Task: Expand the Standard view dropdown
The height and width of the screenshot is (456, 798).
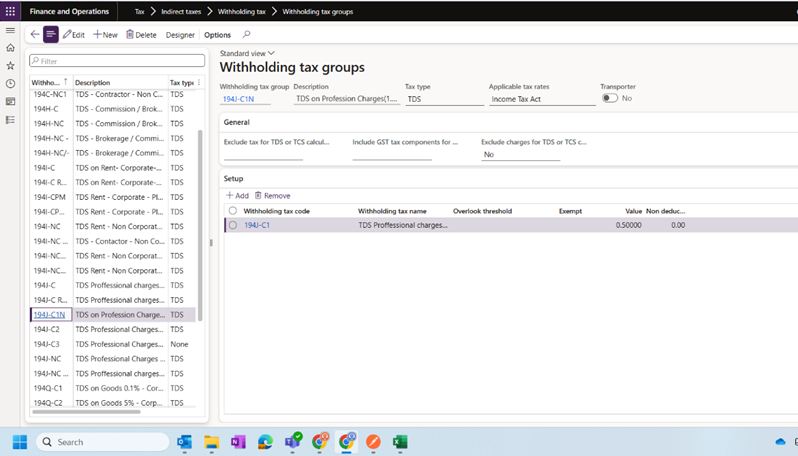Action: tap(247, 53)
